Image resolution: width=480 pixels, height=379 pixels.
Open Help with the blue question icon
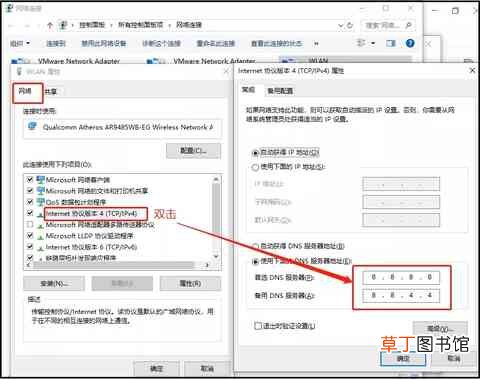point(410,43)
